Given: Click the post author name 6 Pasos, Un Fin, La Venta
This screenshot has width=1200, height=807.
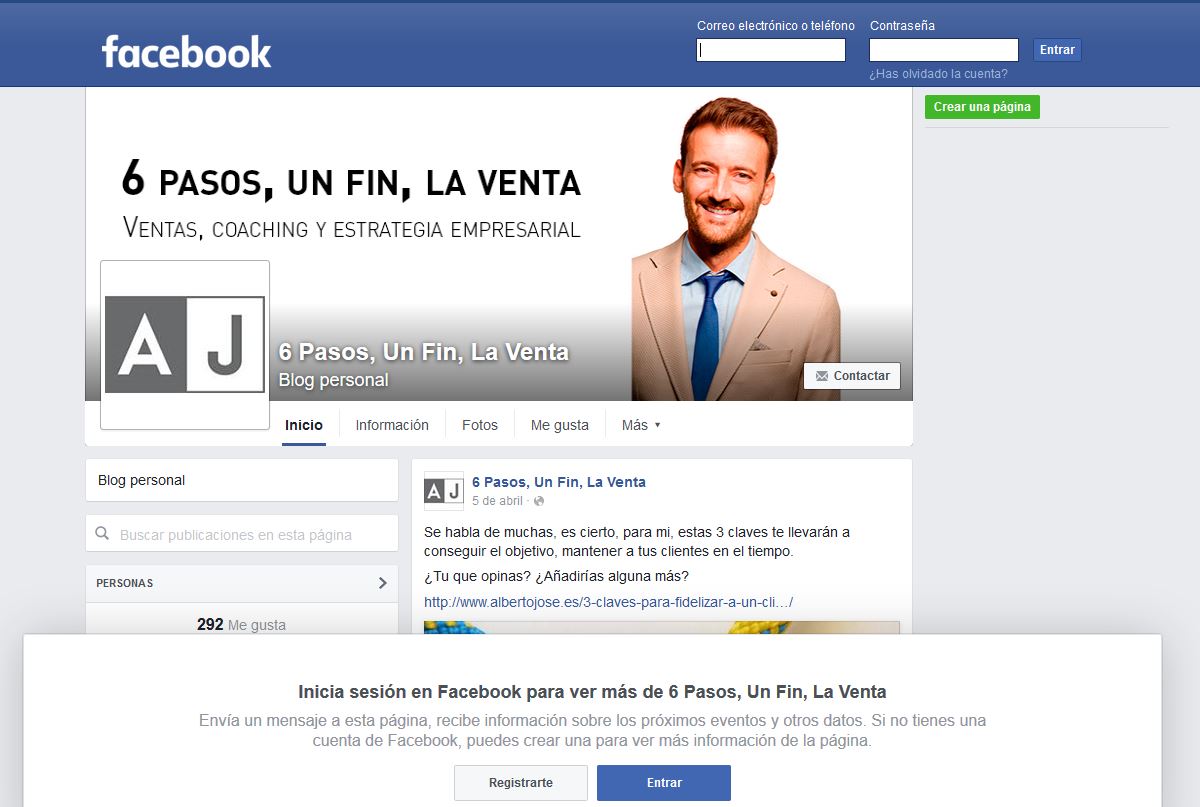Looking at the screenshot, I should pos(559,482).
